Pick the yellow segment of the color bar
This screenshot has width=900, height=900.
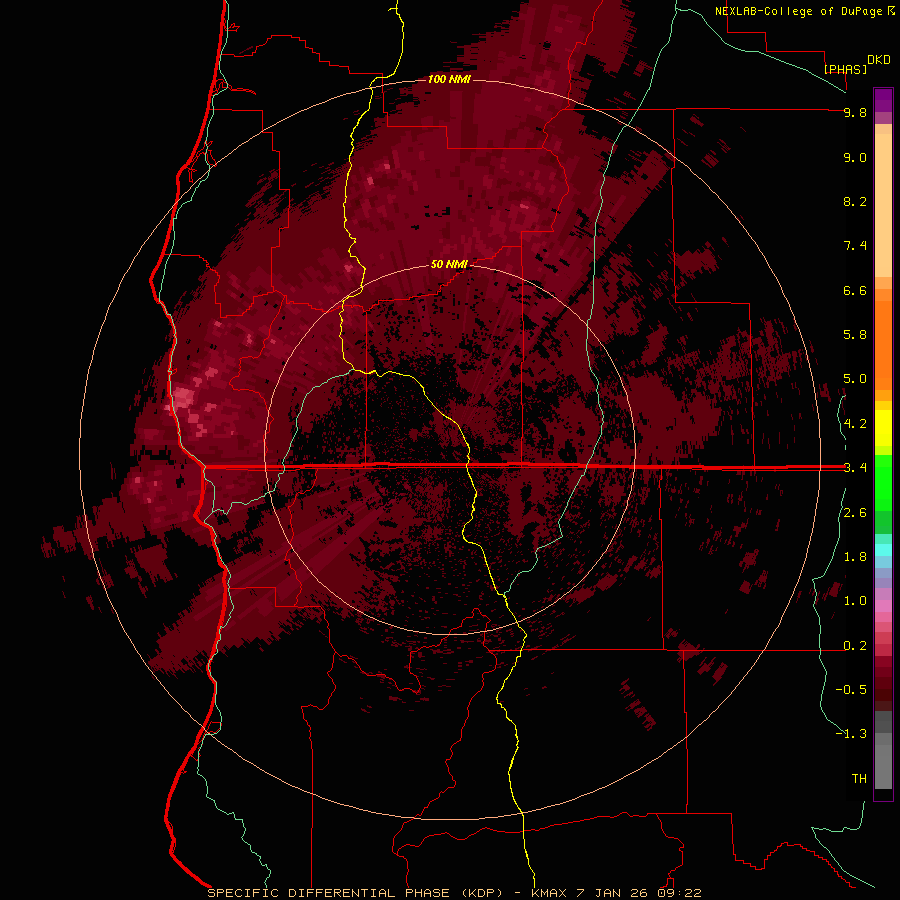883,428
